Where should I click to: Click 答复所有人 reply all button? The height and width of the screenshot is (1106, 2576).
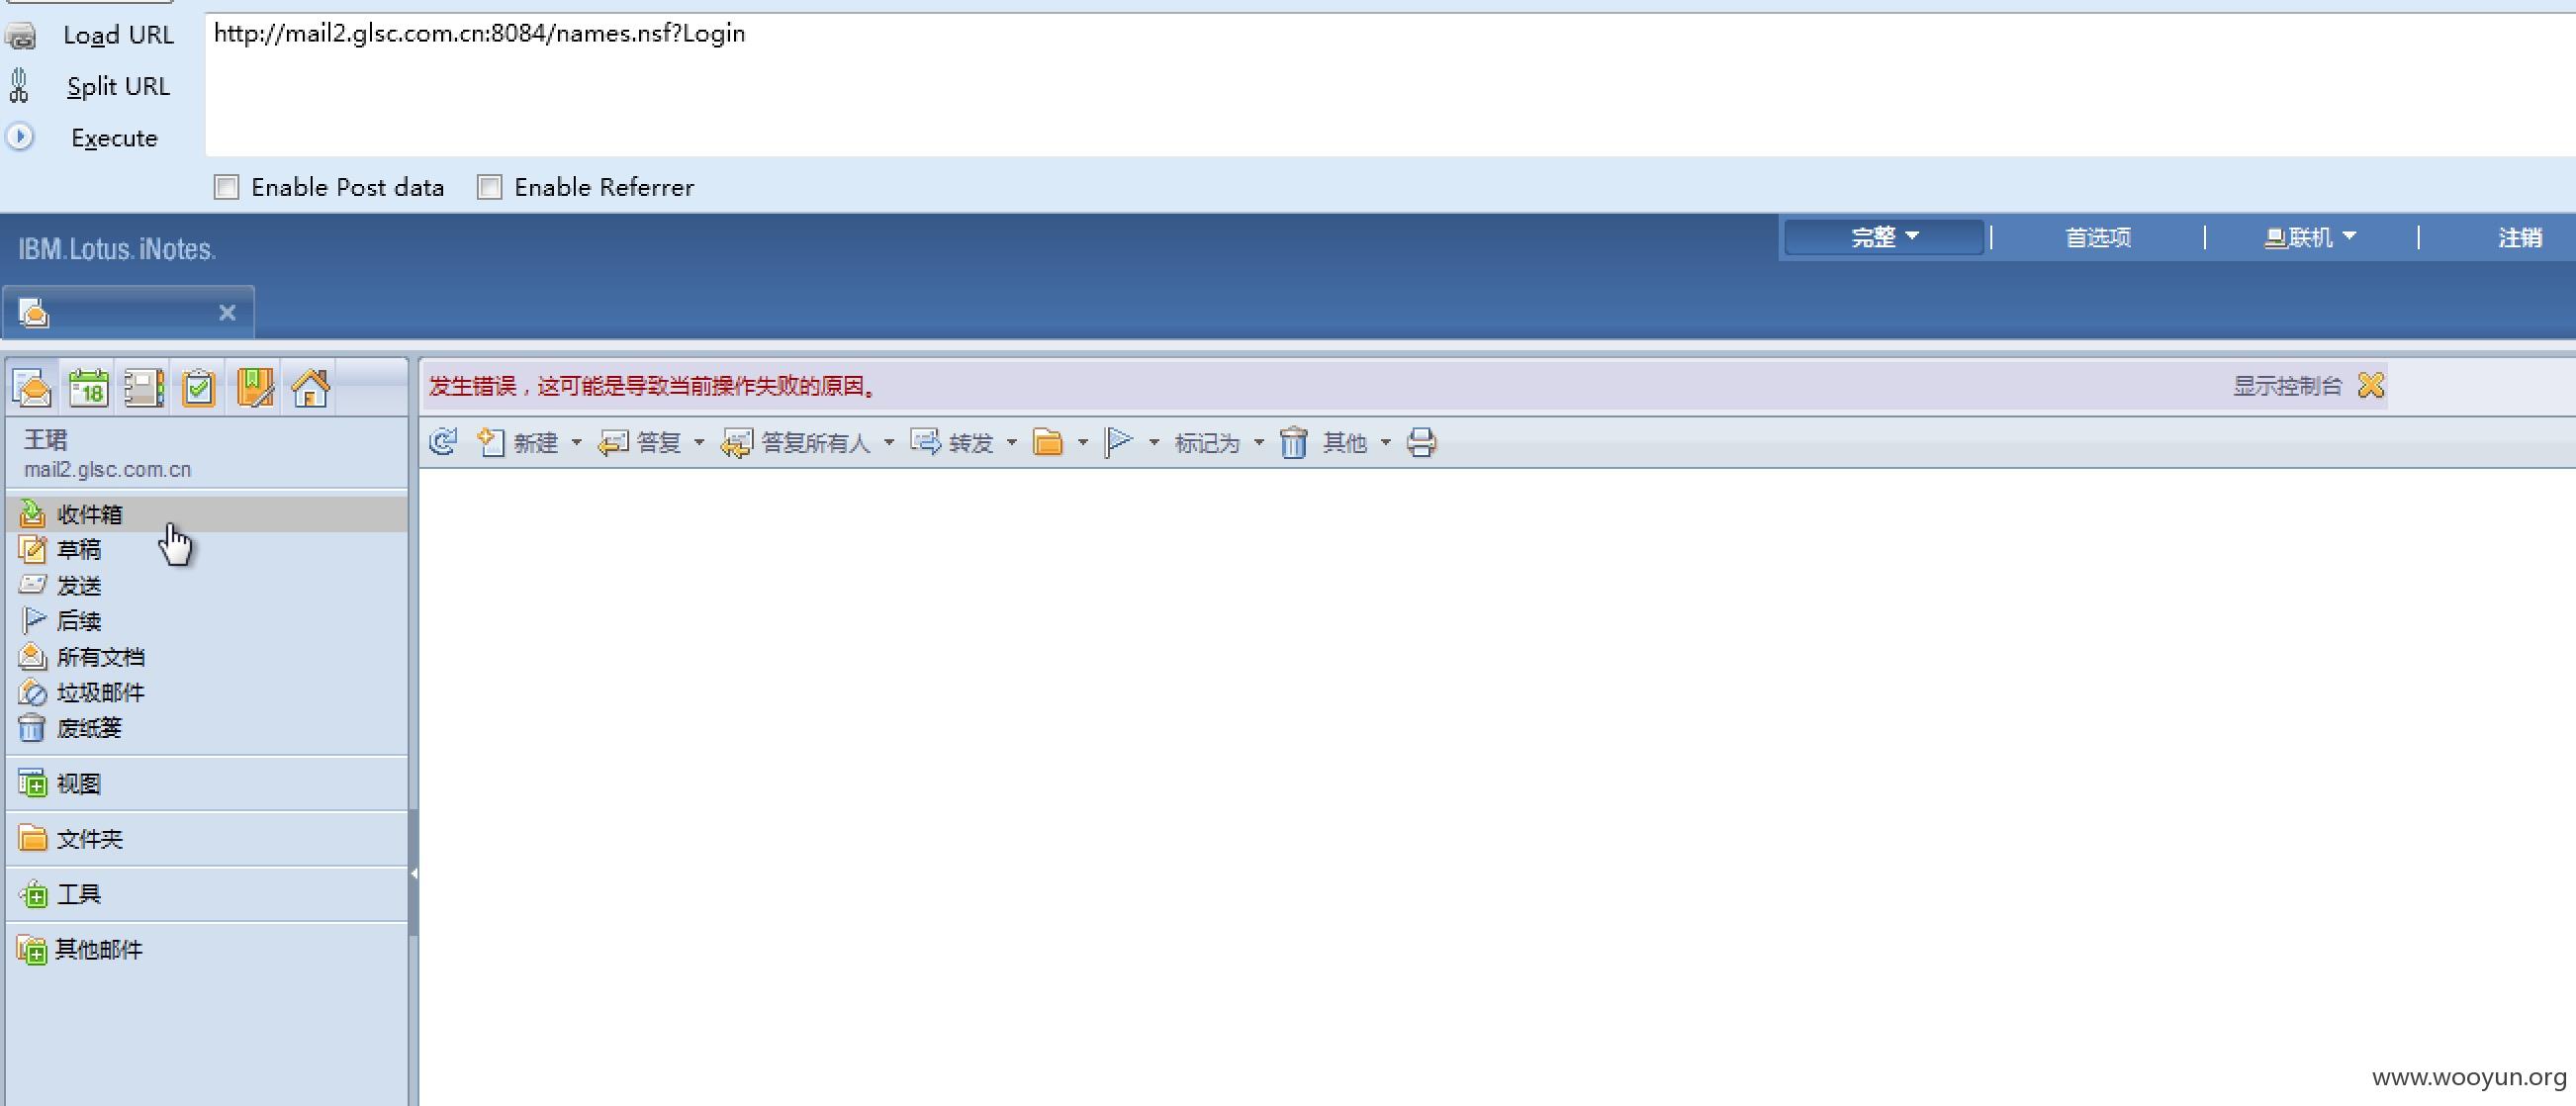[796, 442]
